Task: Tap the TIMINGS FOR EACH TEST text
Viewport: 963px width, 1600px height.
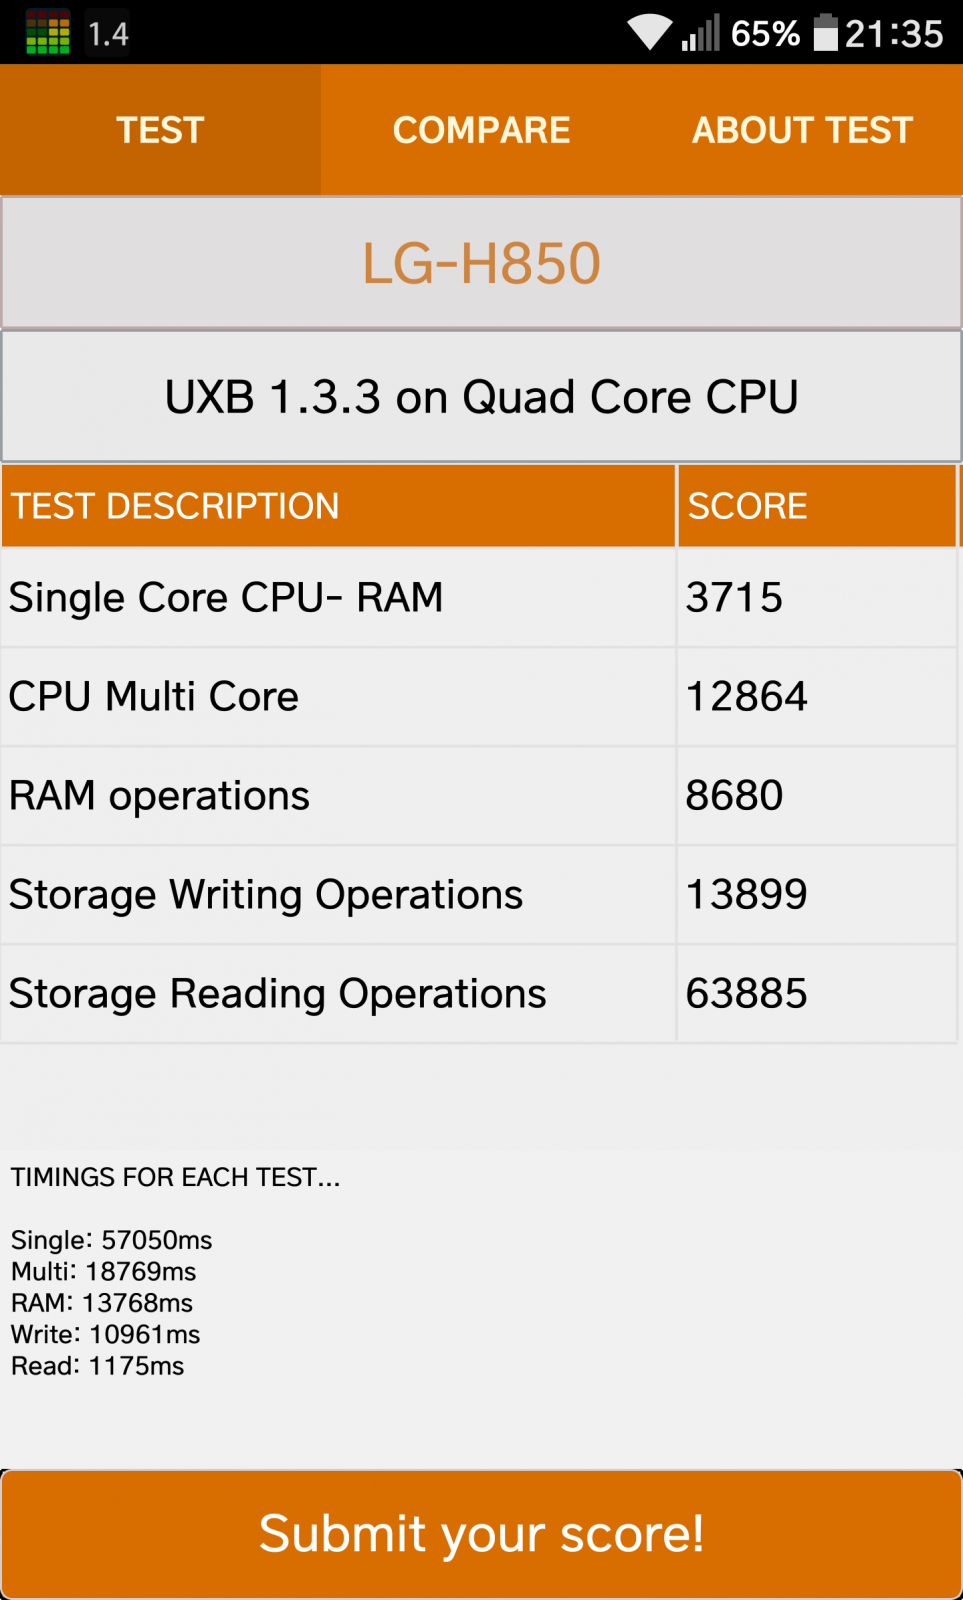Action: 176,1177
